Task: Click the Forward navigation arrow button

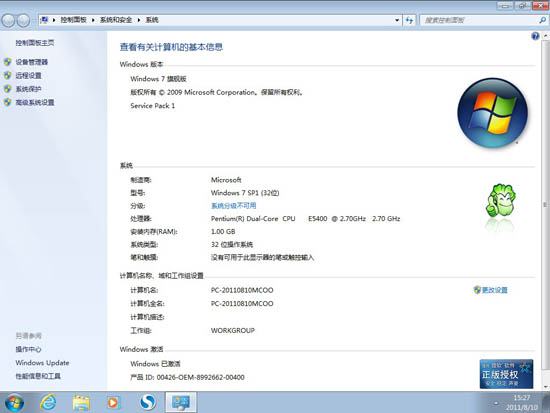Action: 23,20
